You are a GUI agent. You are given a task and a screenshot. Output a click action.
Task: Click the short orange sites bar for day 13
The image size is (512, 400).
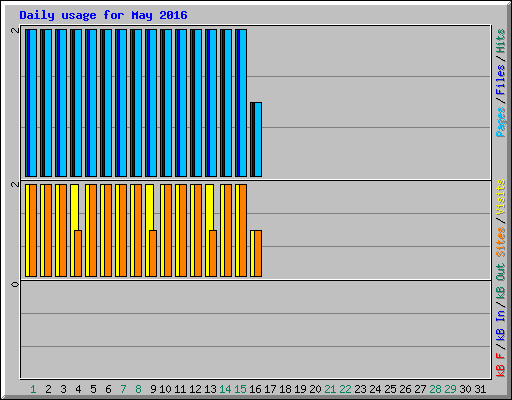213,253
